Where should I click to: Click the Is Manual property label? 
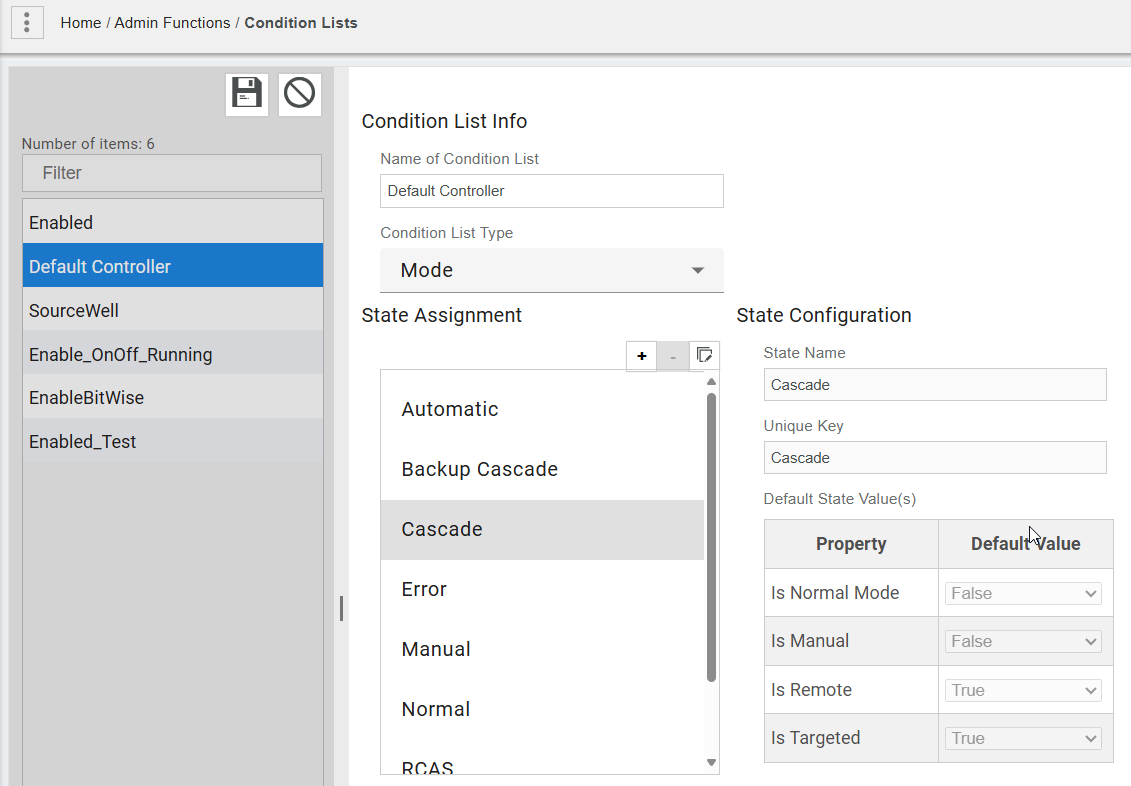tap(809, 641)
